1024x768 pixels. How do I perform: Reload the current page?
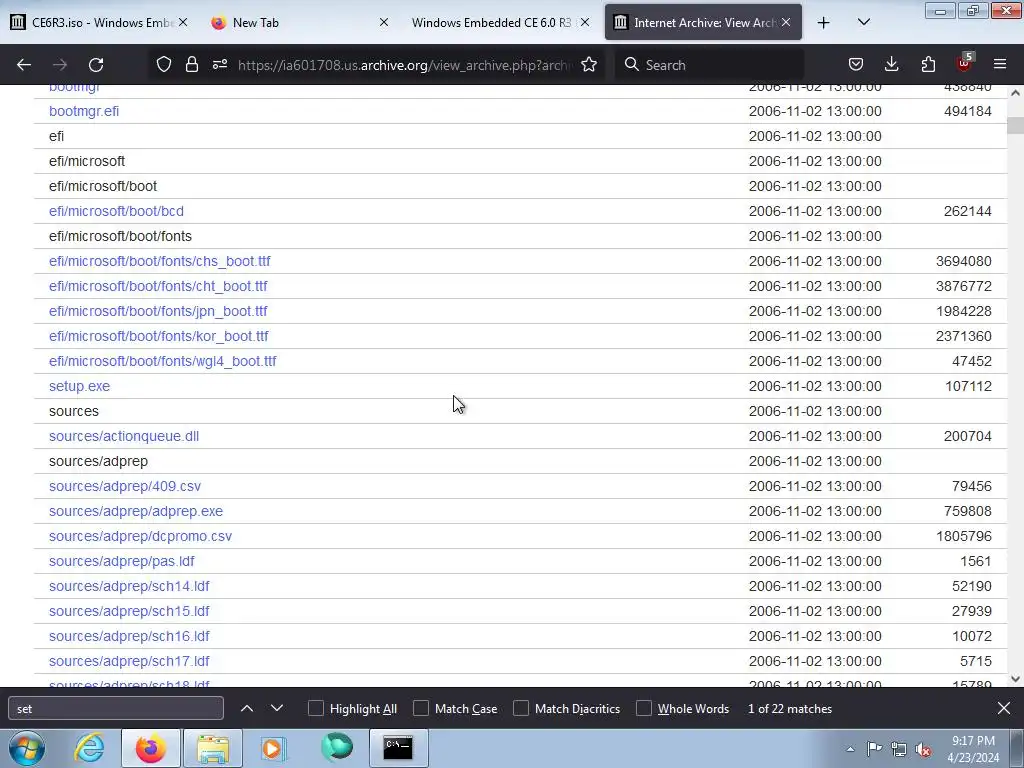[x=96, y=65]
